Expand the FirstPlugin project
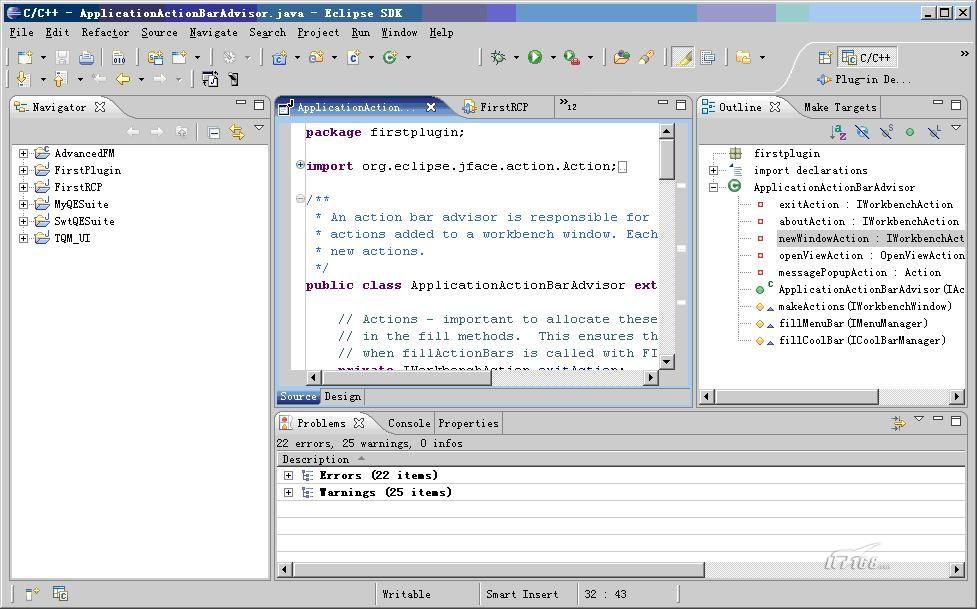This screenshot has height=609, width=977. pos(23,170)
